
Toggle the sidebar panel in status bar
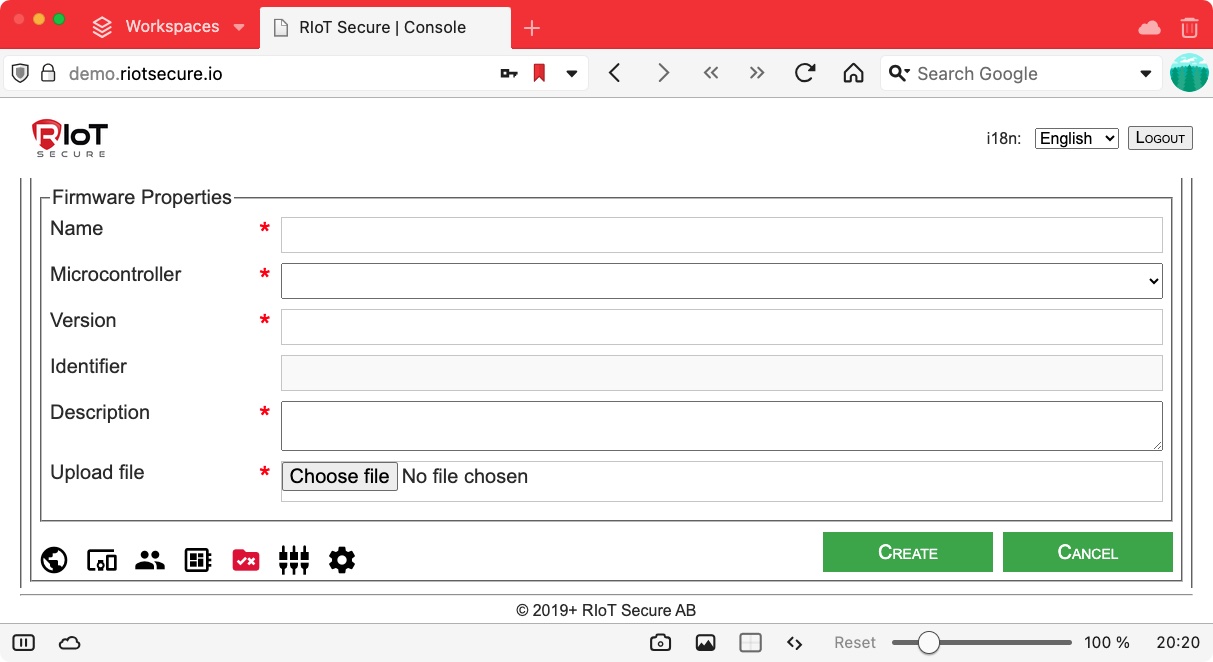[24, 643]
